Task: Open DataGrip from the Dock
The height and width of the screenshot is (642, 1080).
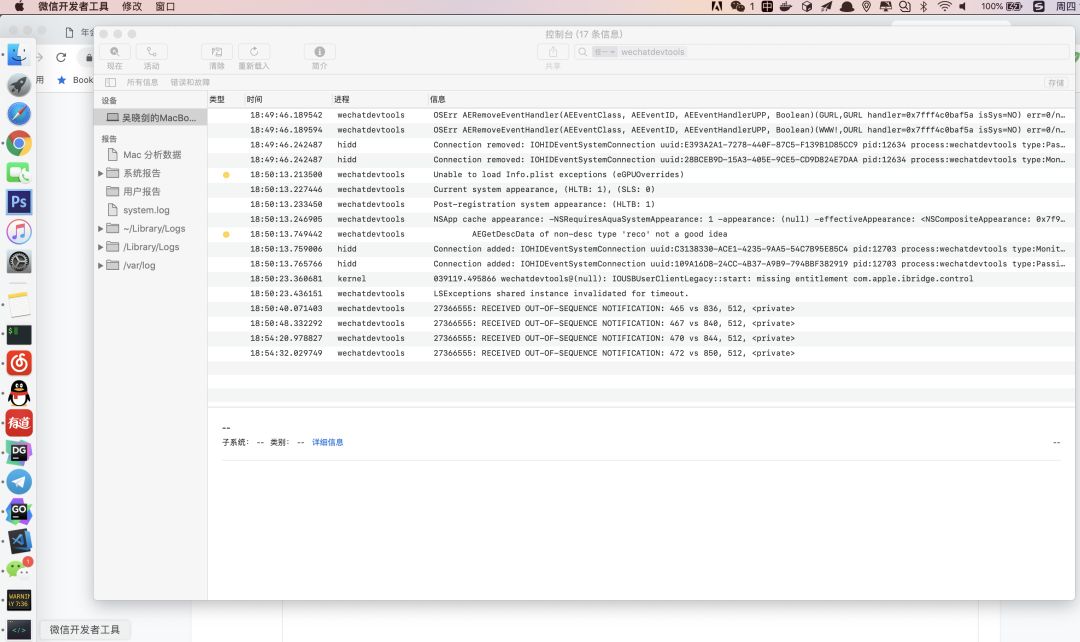Action: coord(19,453)
